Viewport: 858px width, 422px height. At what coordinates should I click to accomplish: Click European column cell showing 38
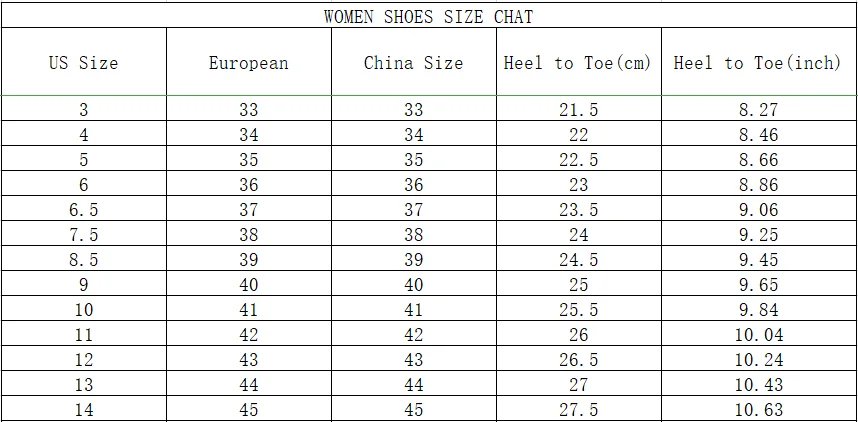click(x=248, y=235)
